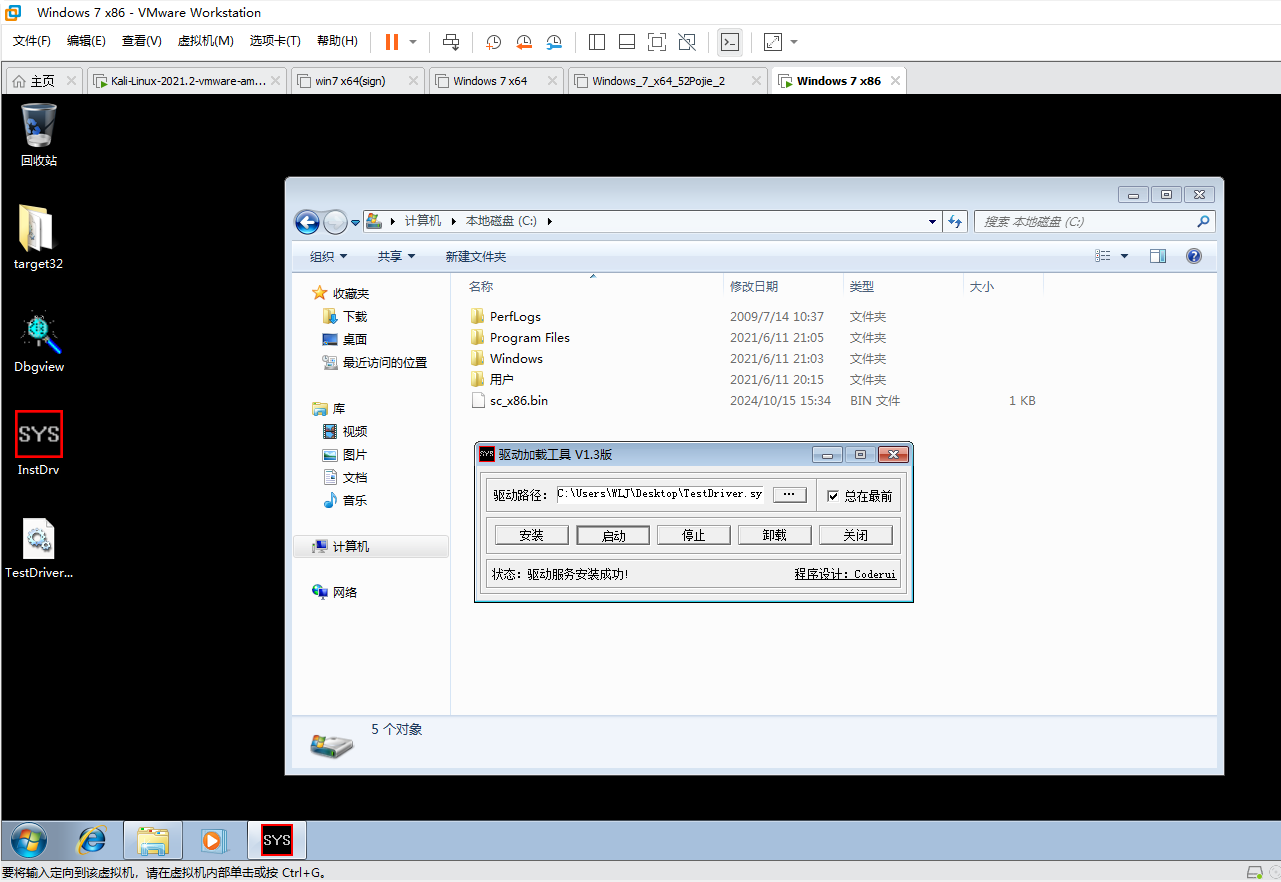Select the InstDrv desktop icon
Screen dimensions: 1281x882
(39, 443)
